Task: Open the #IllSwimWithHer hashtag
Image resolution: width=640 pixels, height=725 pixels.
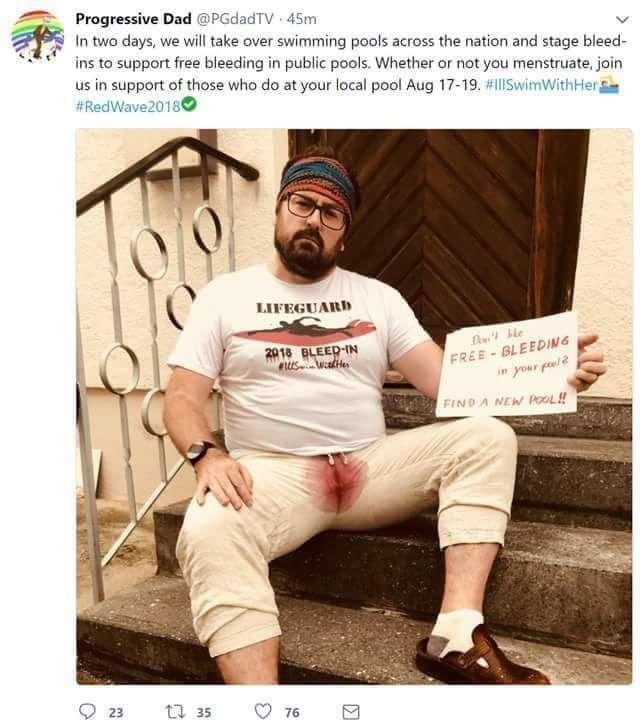Action: [x=542, y=85]
